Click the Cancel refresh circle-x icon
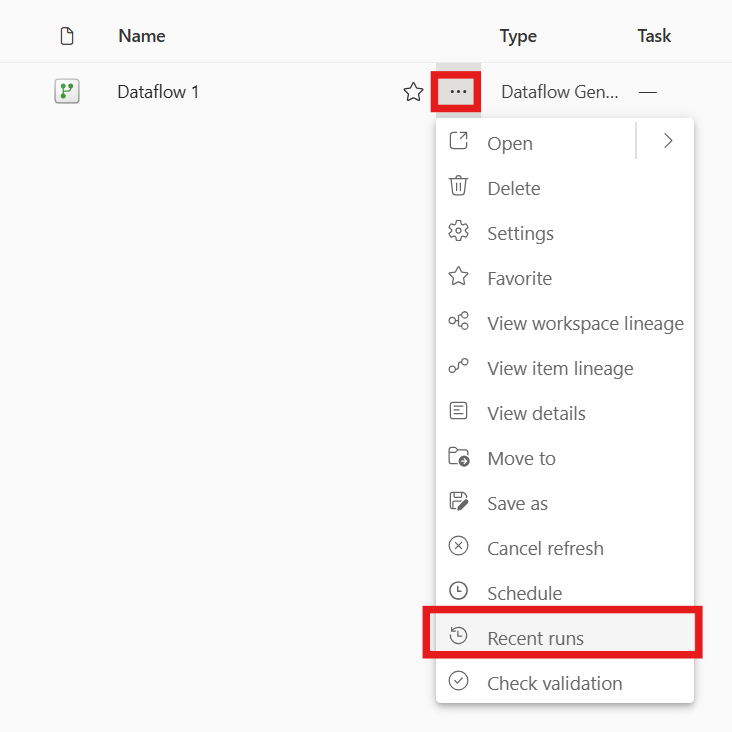Viewport: 732px width, 732px height. pos(458,547)
